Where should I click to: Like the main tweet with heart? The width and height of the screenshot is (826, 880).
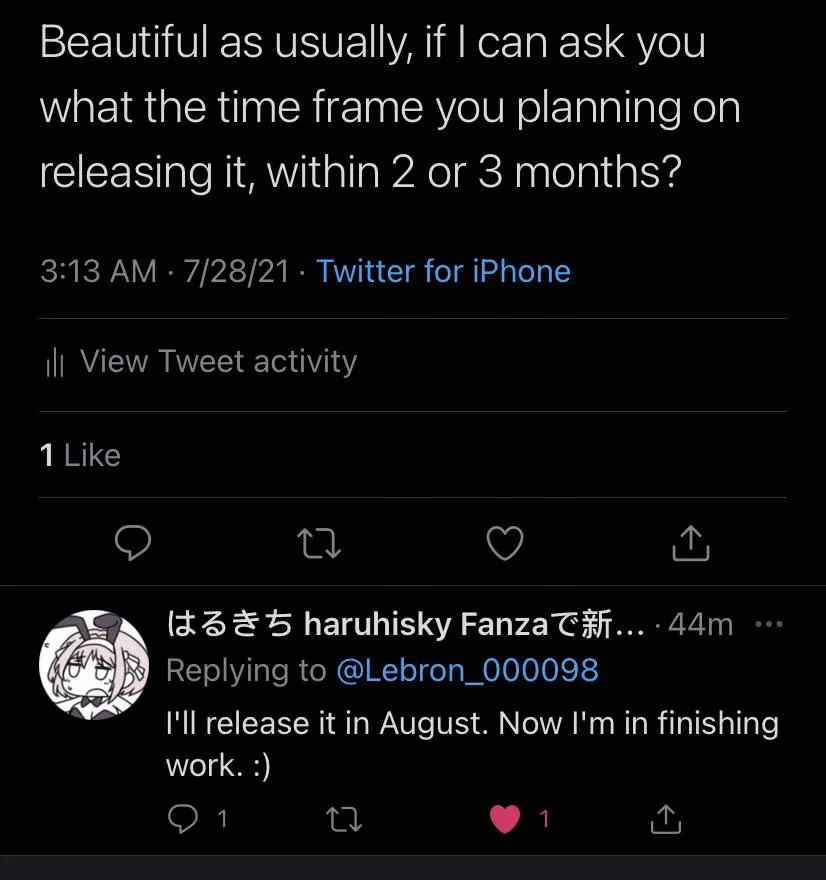pos(504,543)
